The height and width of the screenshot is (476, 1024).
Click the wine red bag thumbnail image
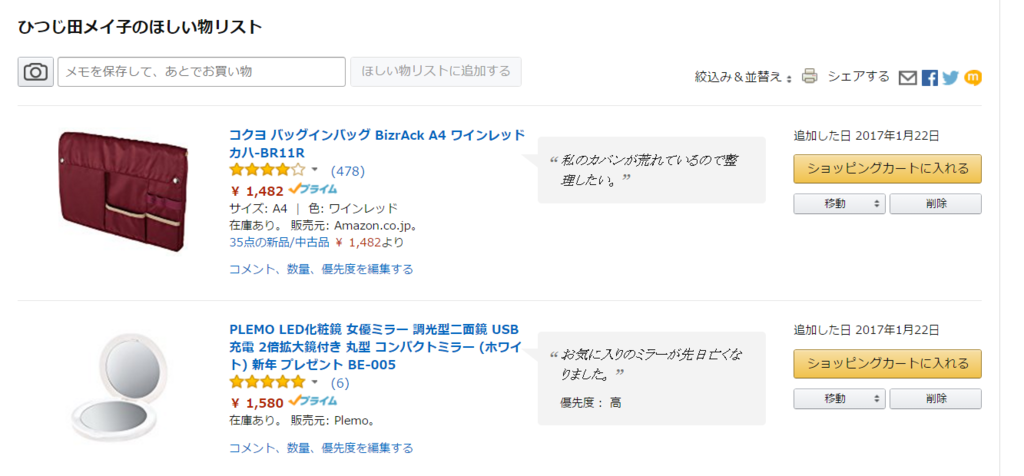click(125, 190)
